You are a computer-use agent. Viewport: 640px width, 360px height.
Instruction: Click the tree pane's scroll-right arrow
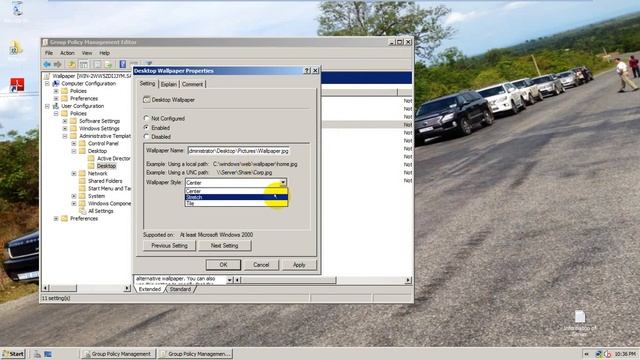point(127,288)
